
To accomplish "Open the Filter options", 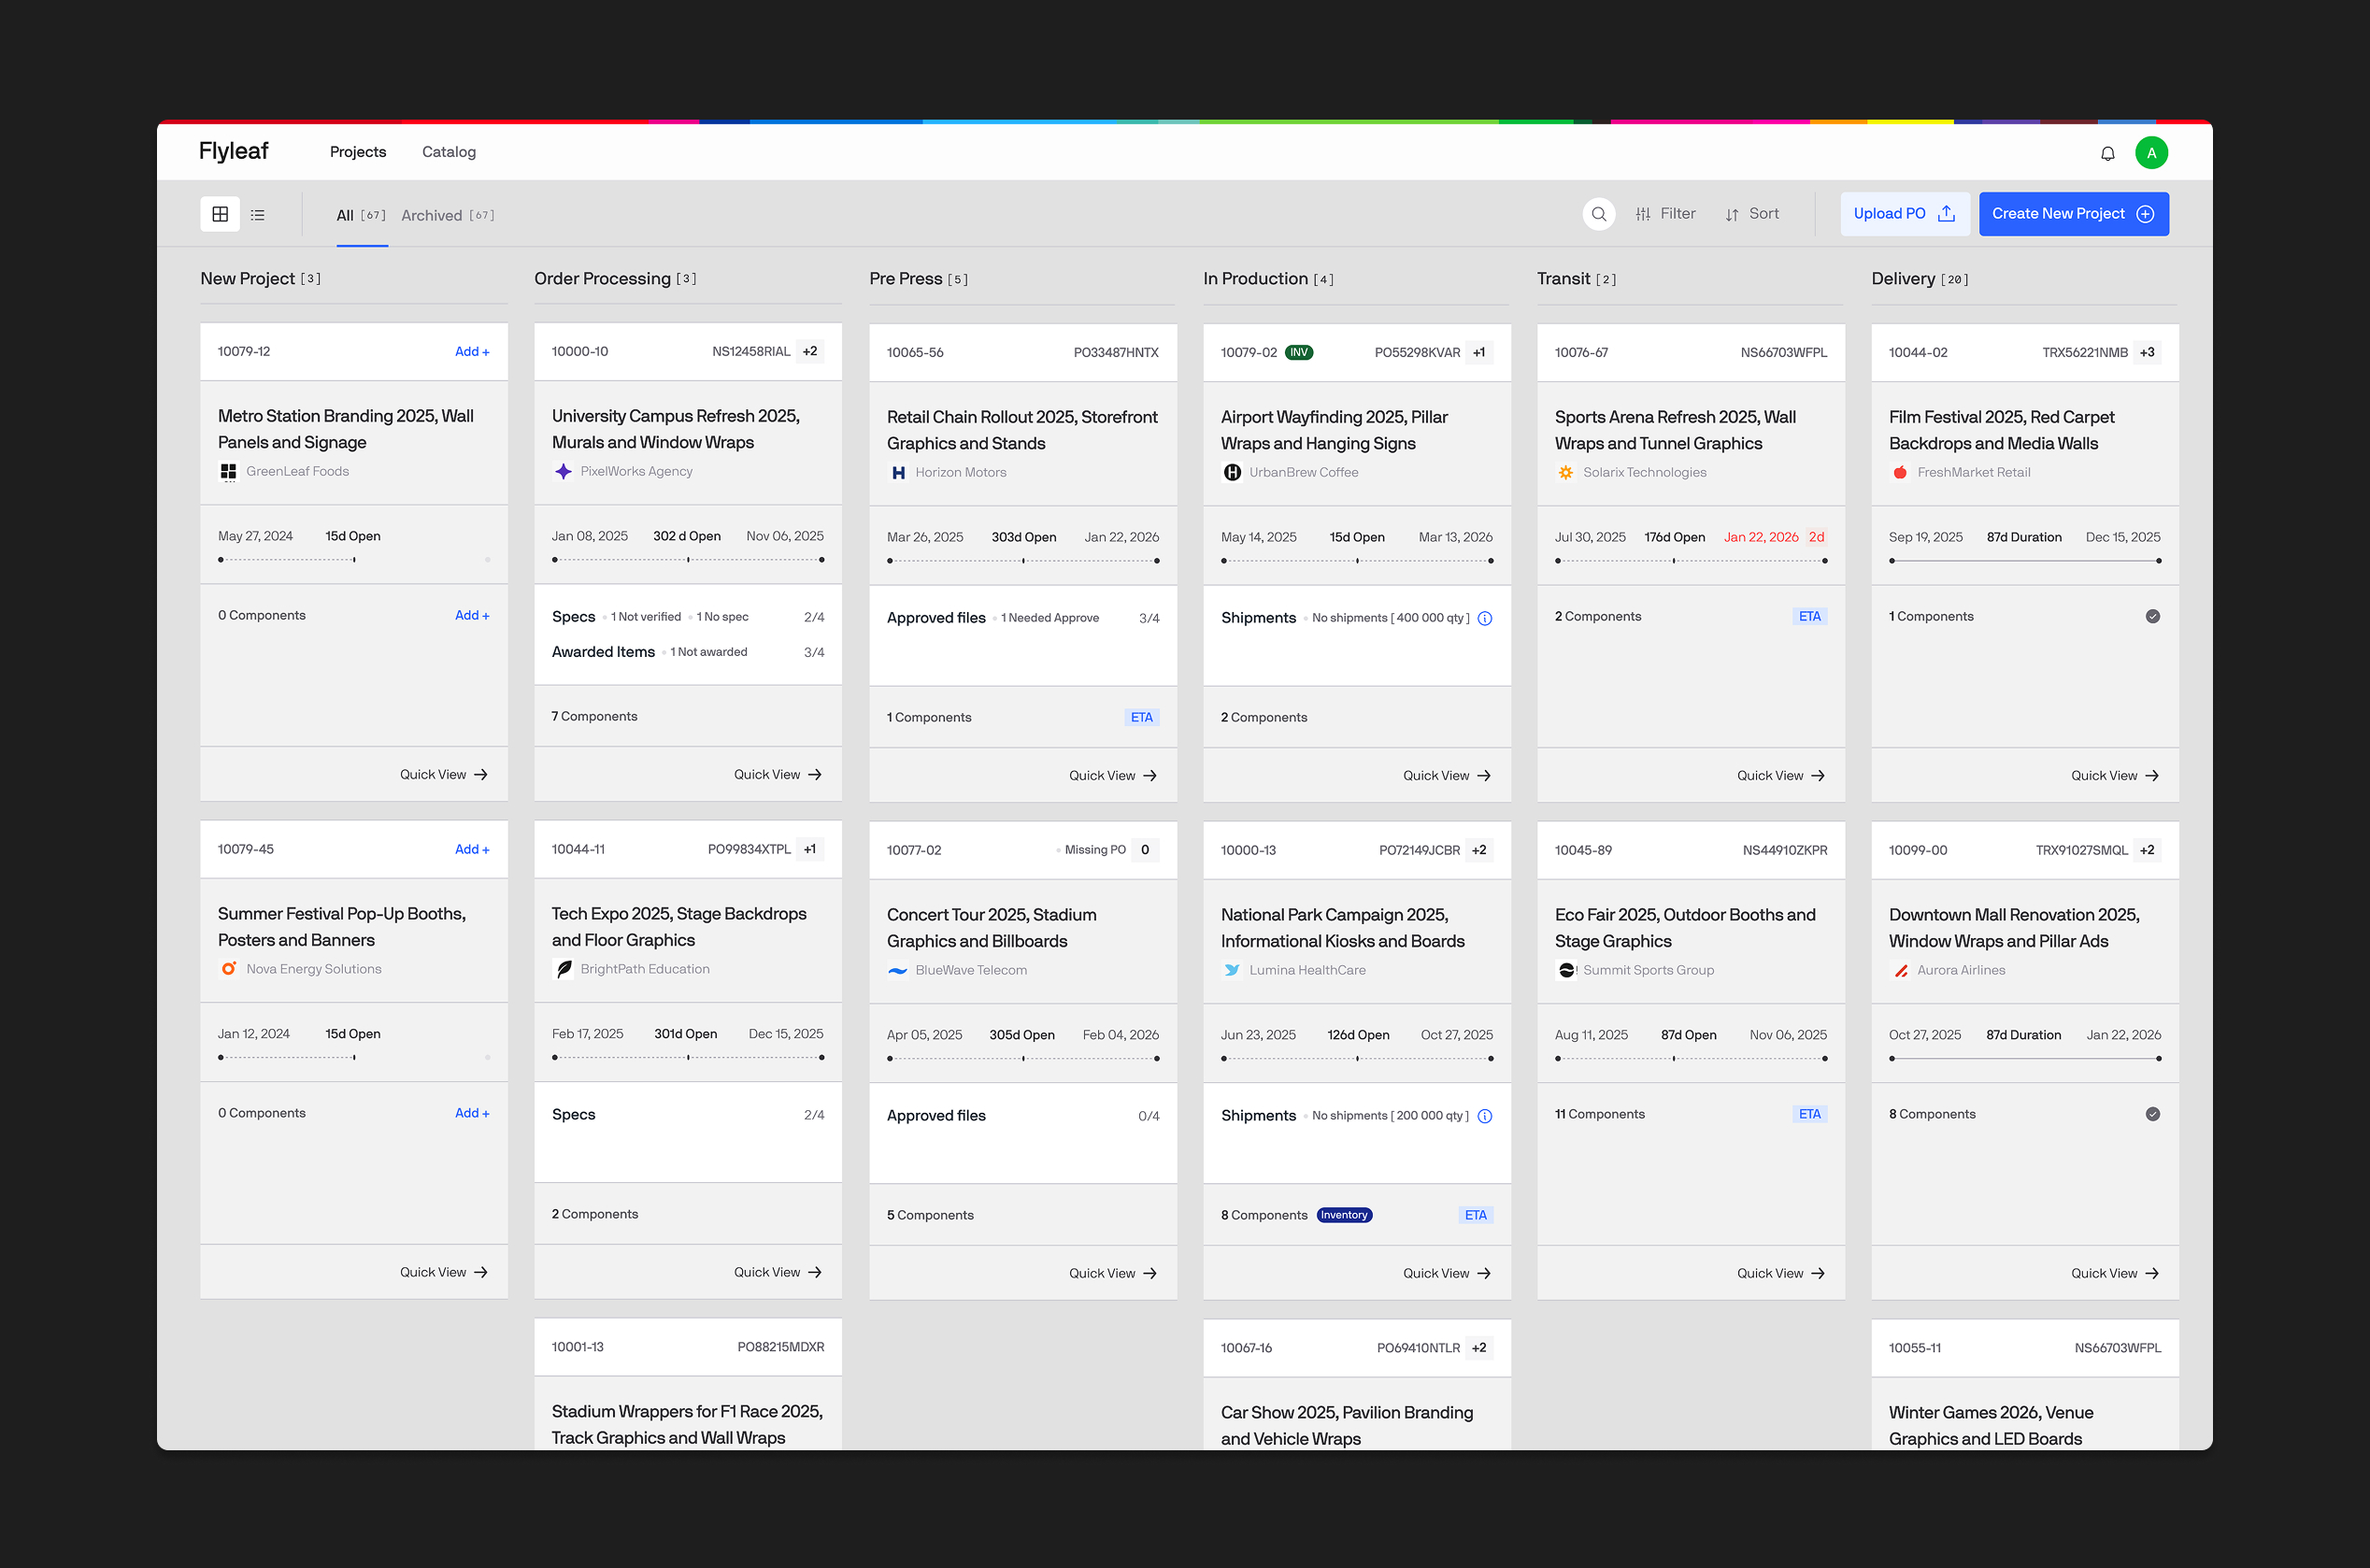I will coord(1665,214).
